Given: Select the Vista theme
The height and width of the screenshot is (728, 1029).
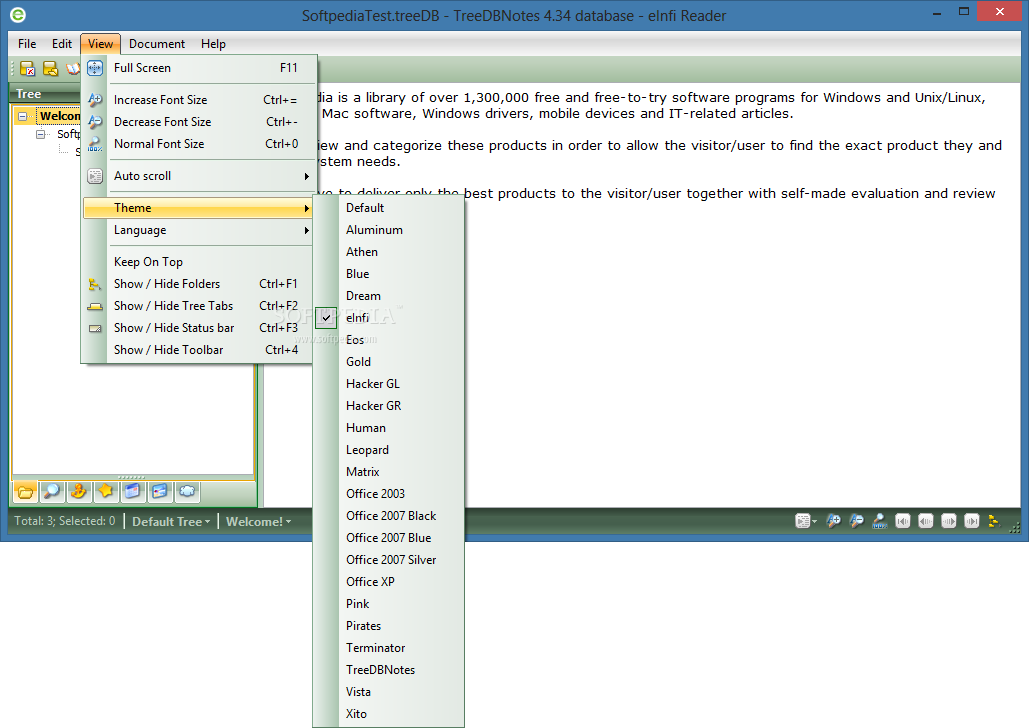Looking at the screenshot, I should (388, 692).
